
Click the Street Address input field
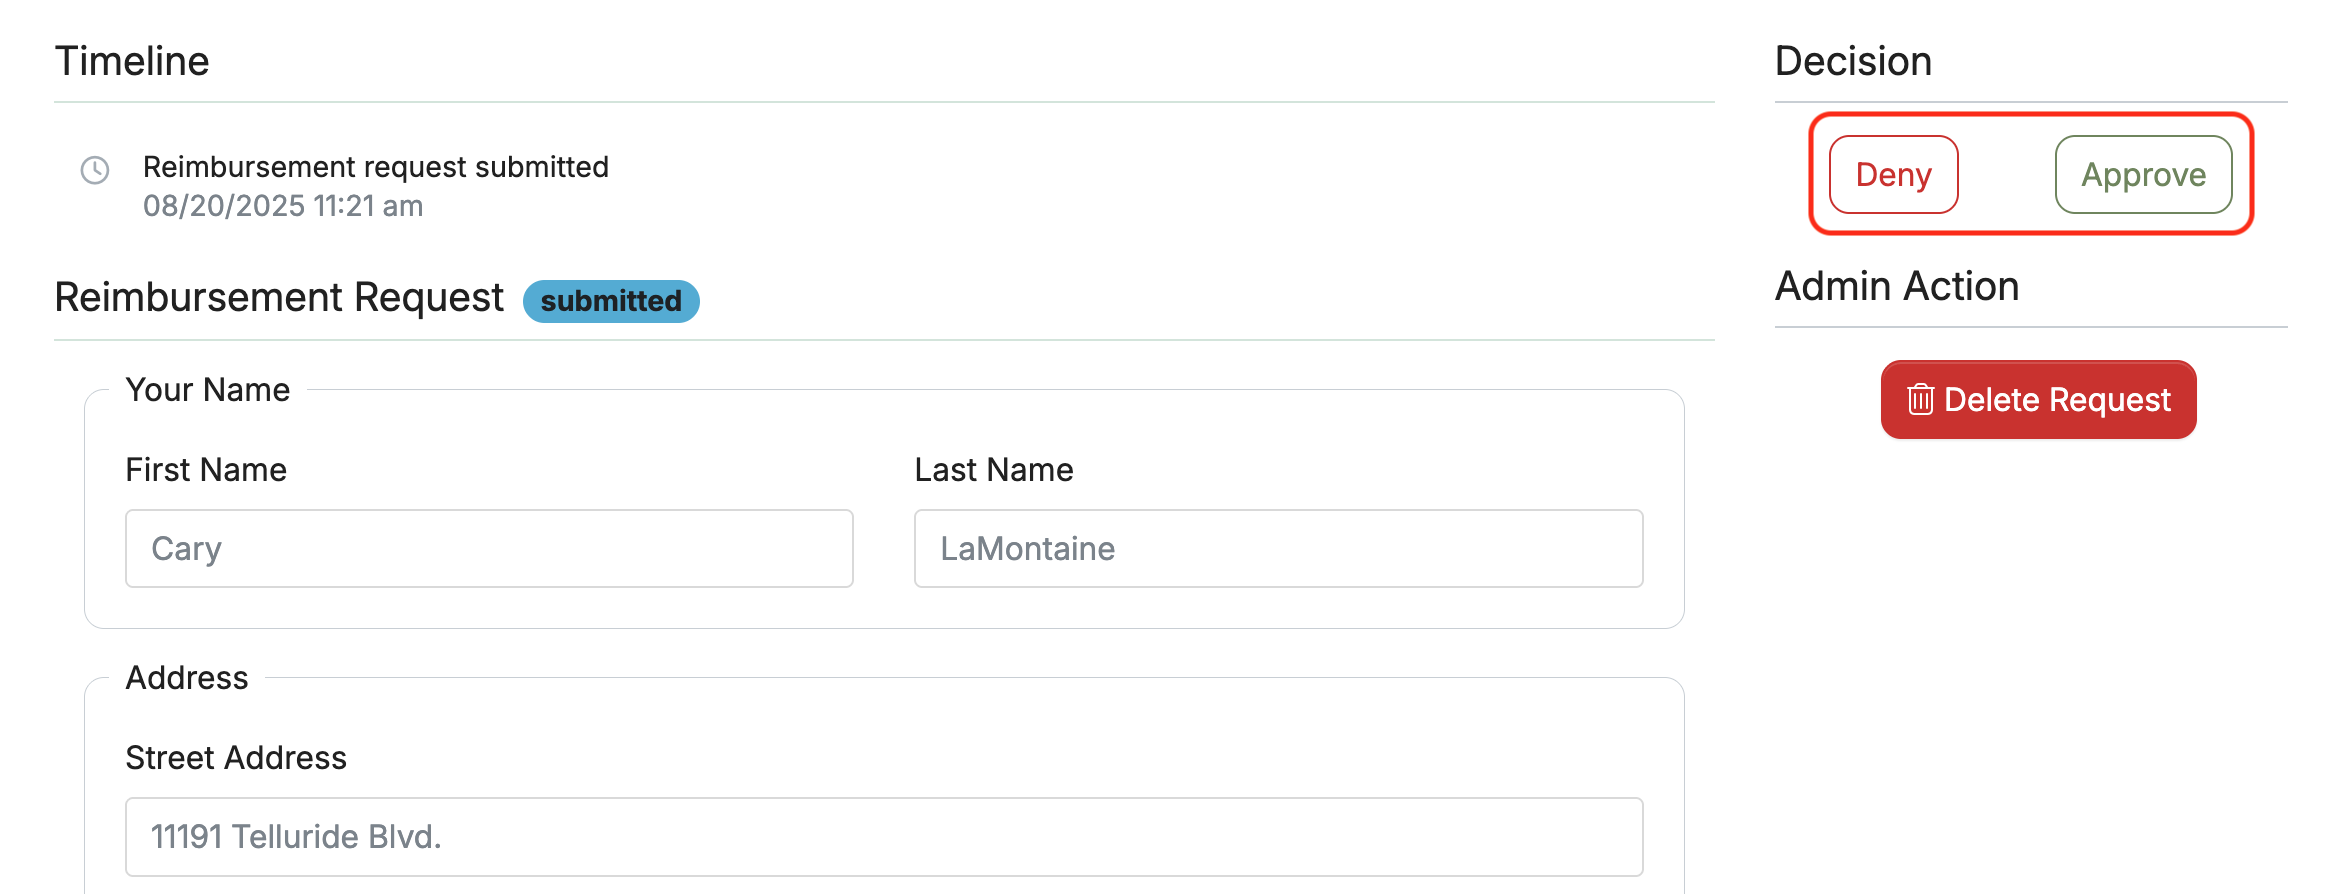coord(884,836)
